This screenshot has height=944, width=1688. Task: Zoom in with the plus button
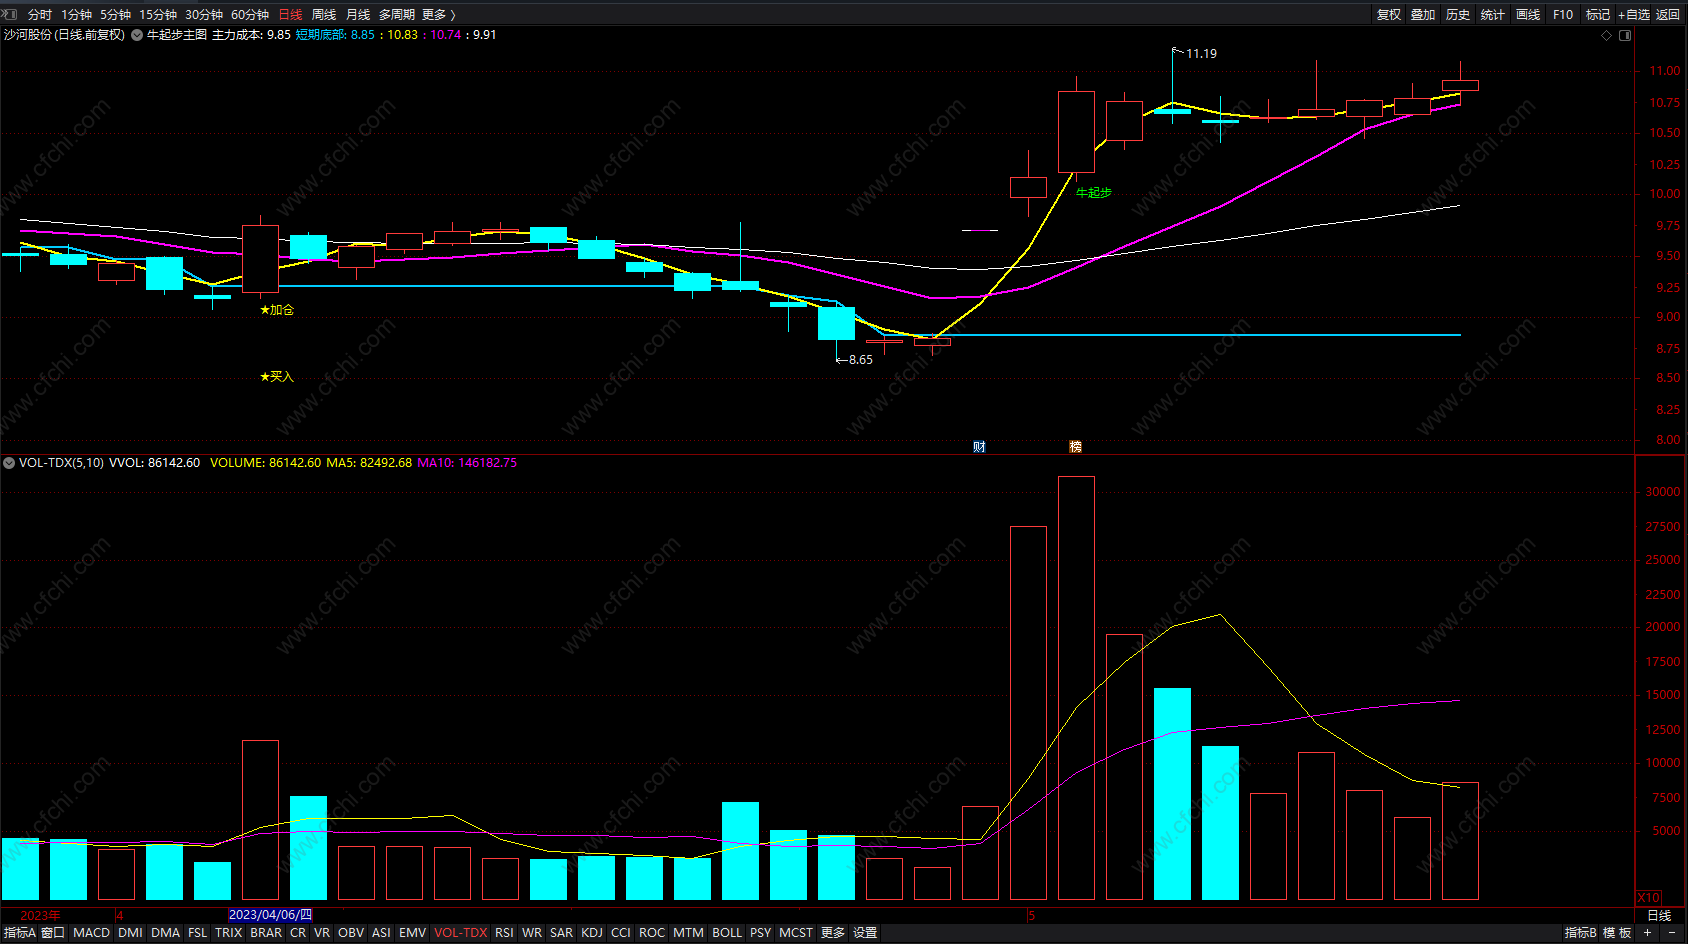coord(1648,932)
